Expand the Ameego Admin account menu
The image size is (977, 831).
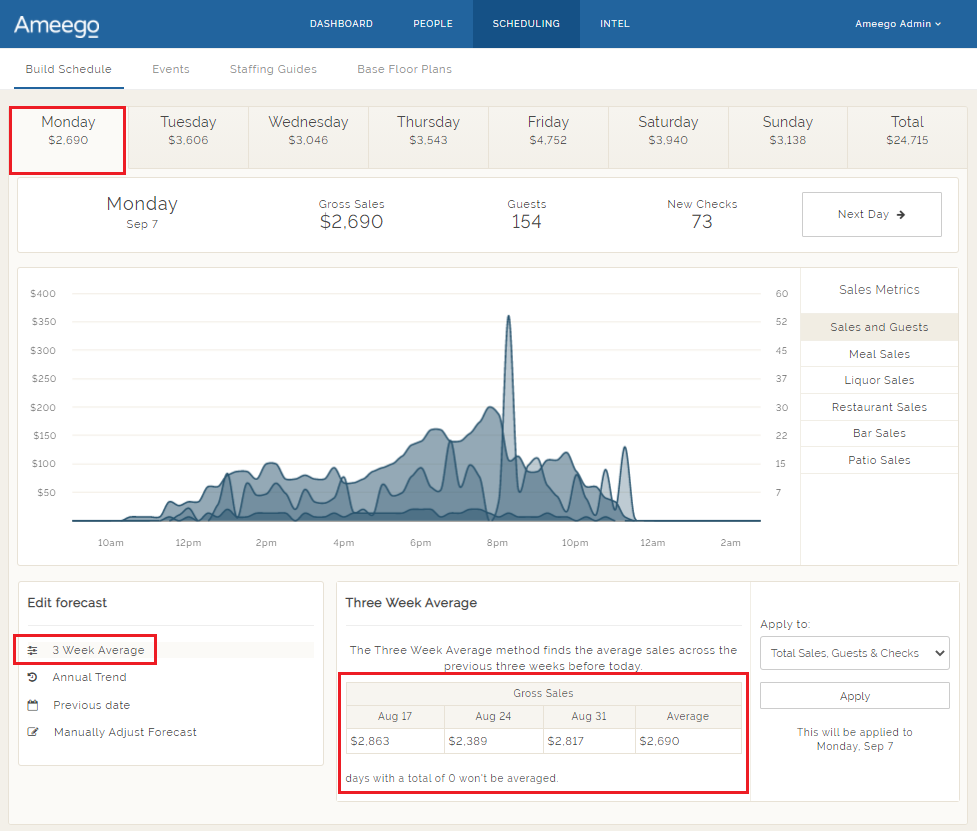coord(897,23)
